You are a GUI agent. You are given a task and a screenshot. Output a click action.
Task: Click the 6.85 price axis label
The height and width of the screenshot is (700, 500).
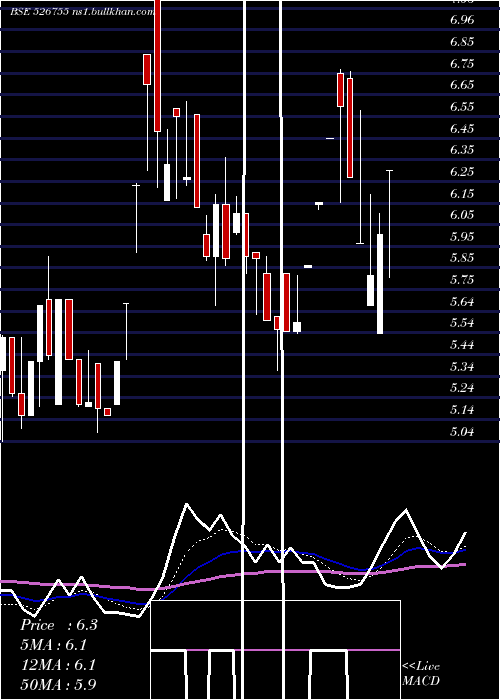coord(462,42)
